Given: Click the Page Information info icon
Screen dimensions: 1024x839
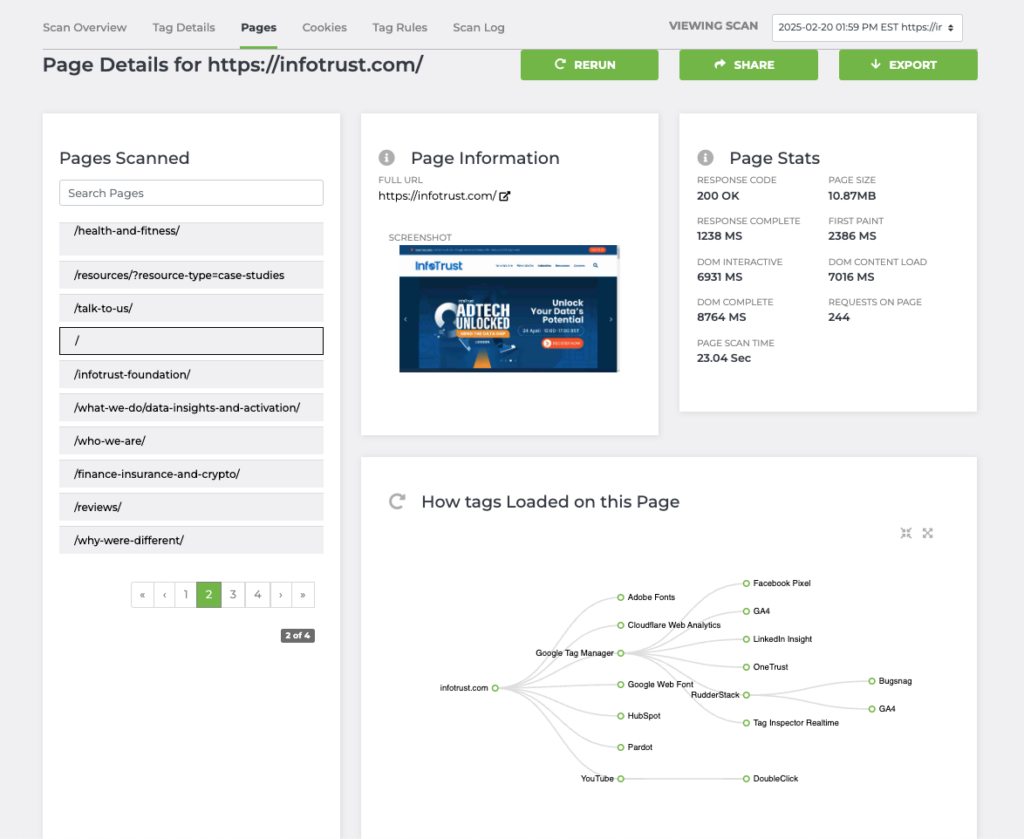Looking at the screenshot, I should pos(387,158).
